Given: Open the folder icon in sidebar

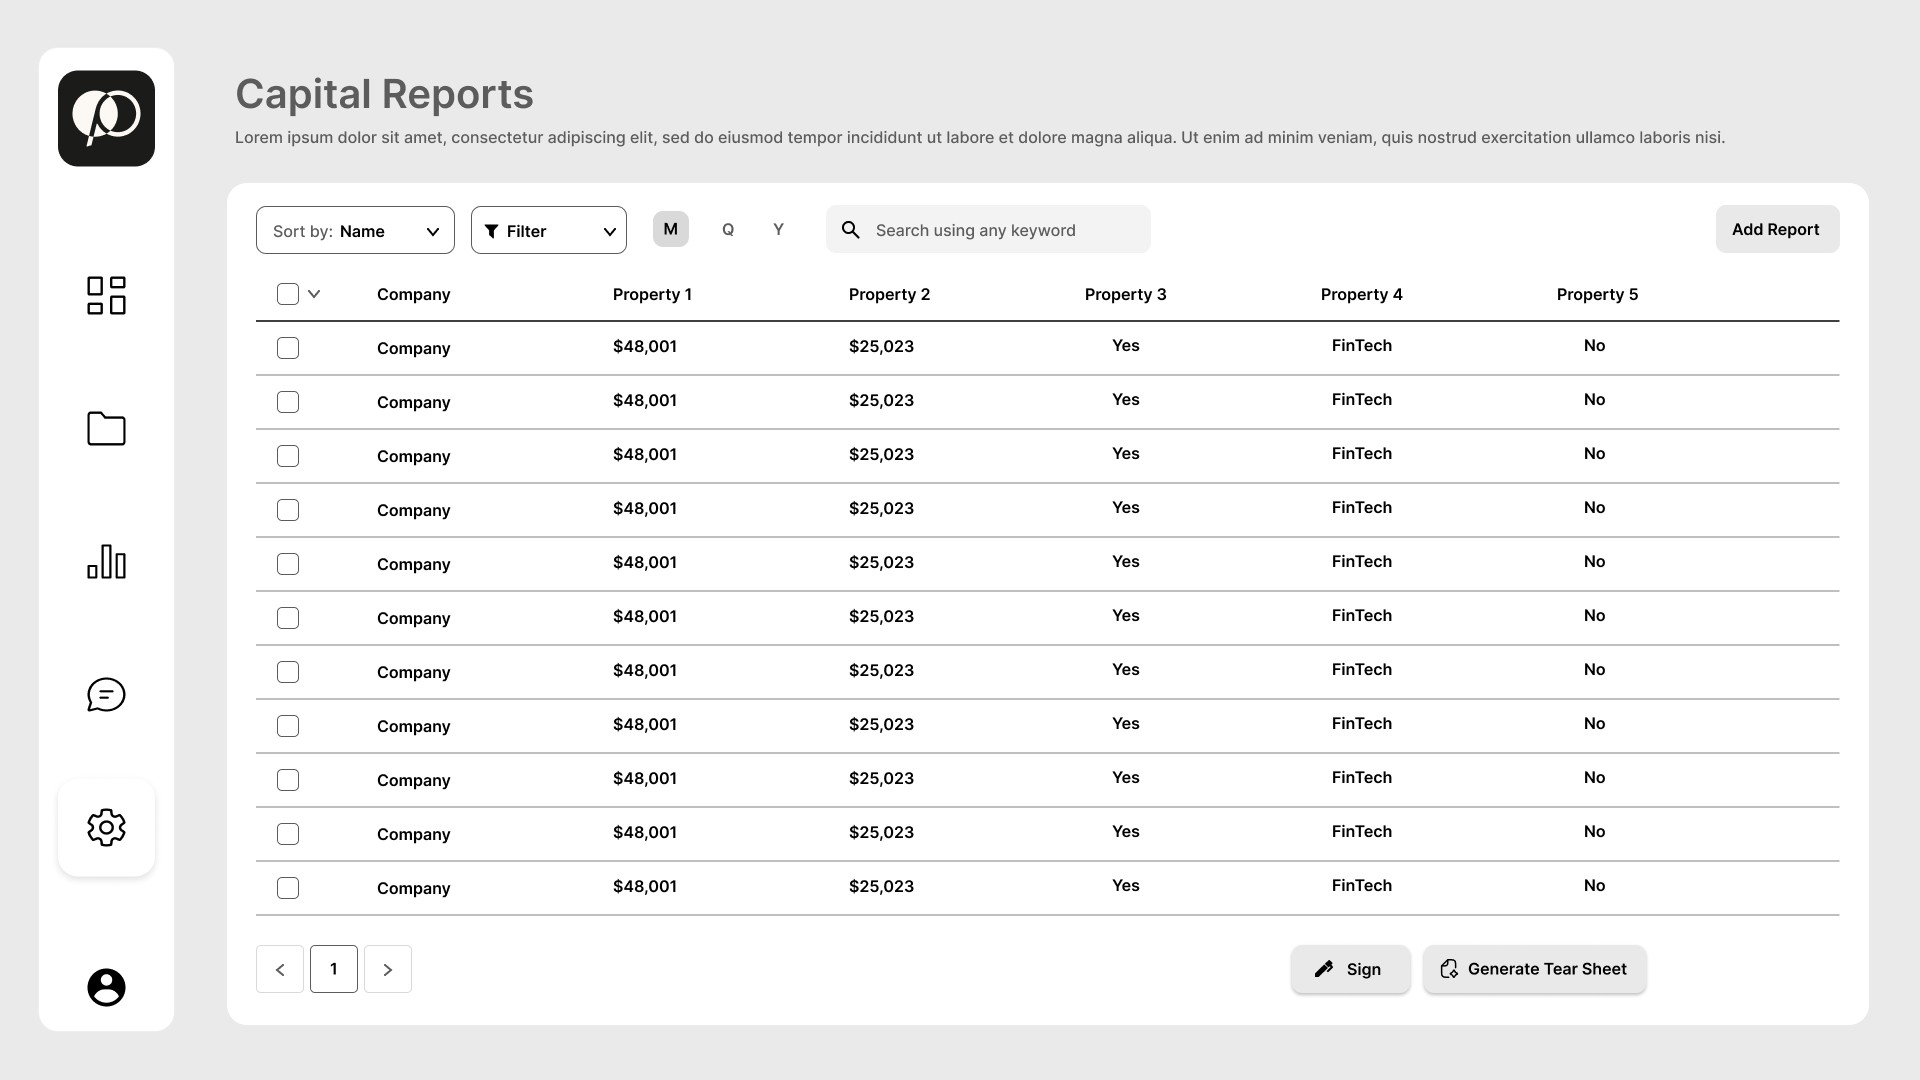Looking at the screenshot, I should (x=106, y=429).
